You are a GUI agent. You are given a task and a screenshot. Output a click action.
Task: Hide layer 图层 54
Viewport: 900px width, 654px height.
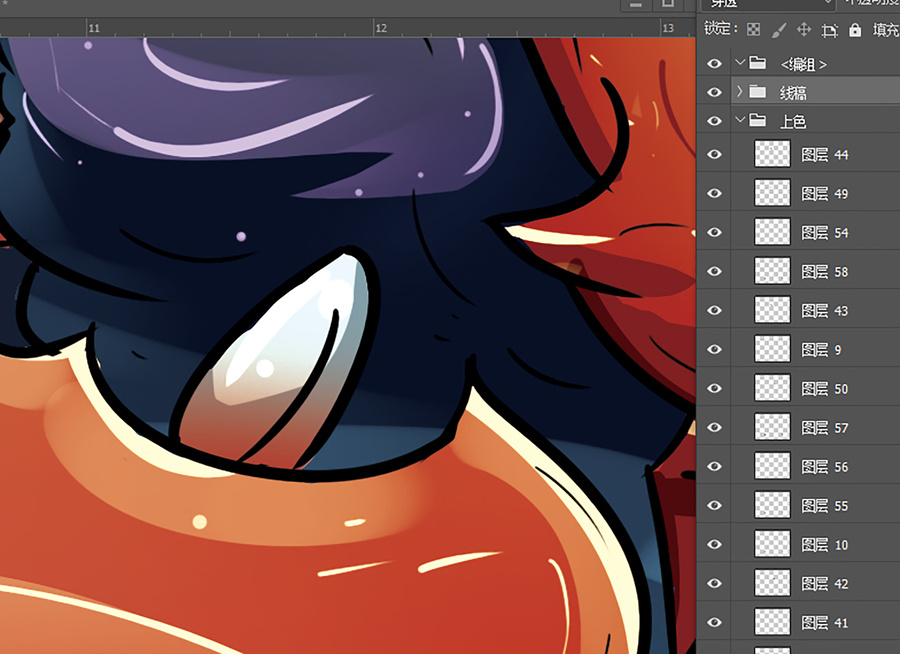[714, 232]
